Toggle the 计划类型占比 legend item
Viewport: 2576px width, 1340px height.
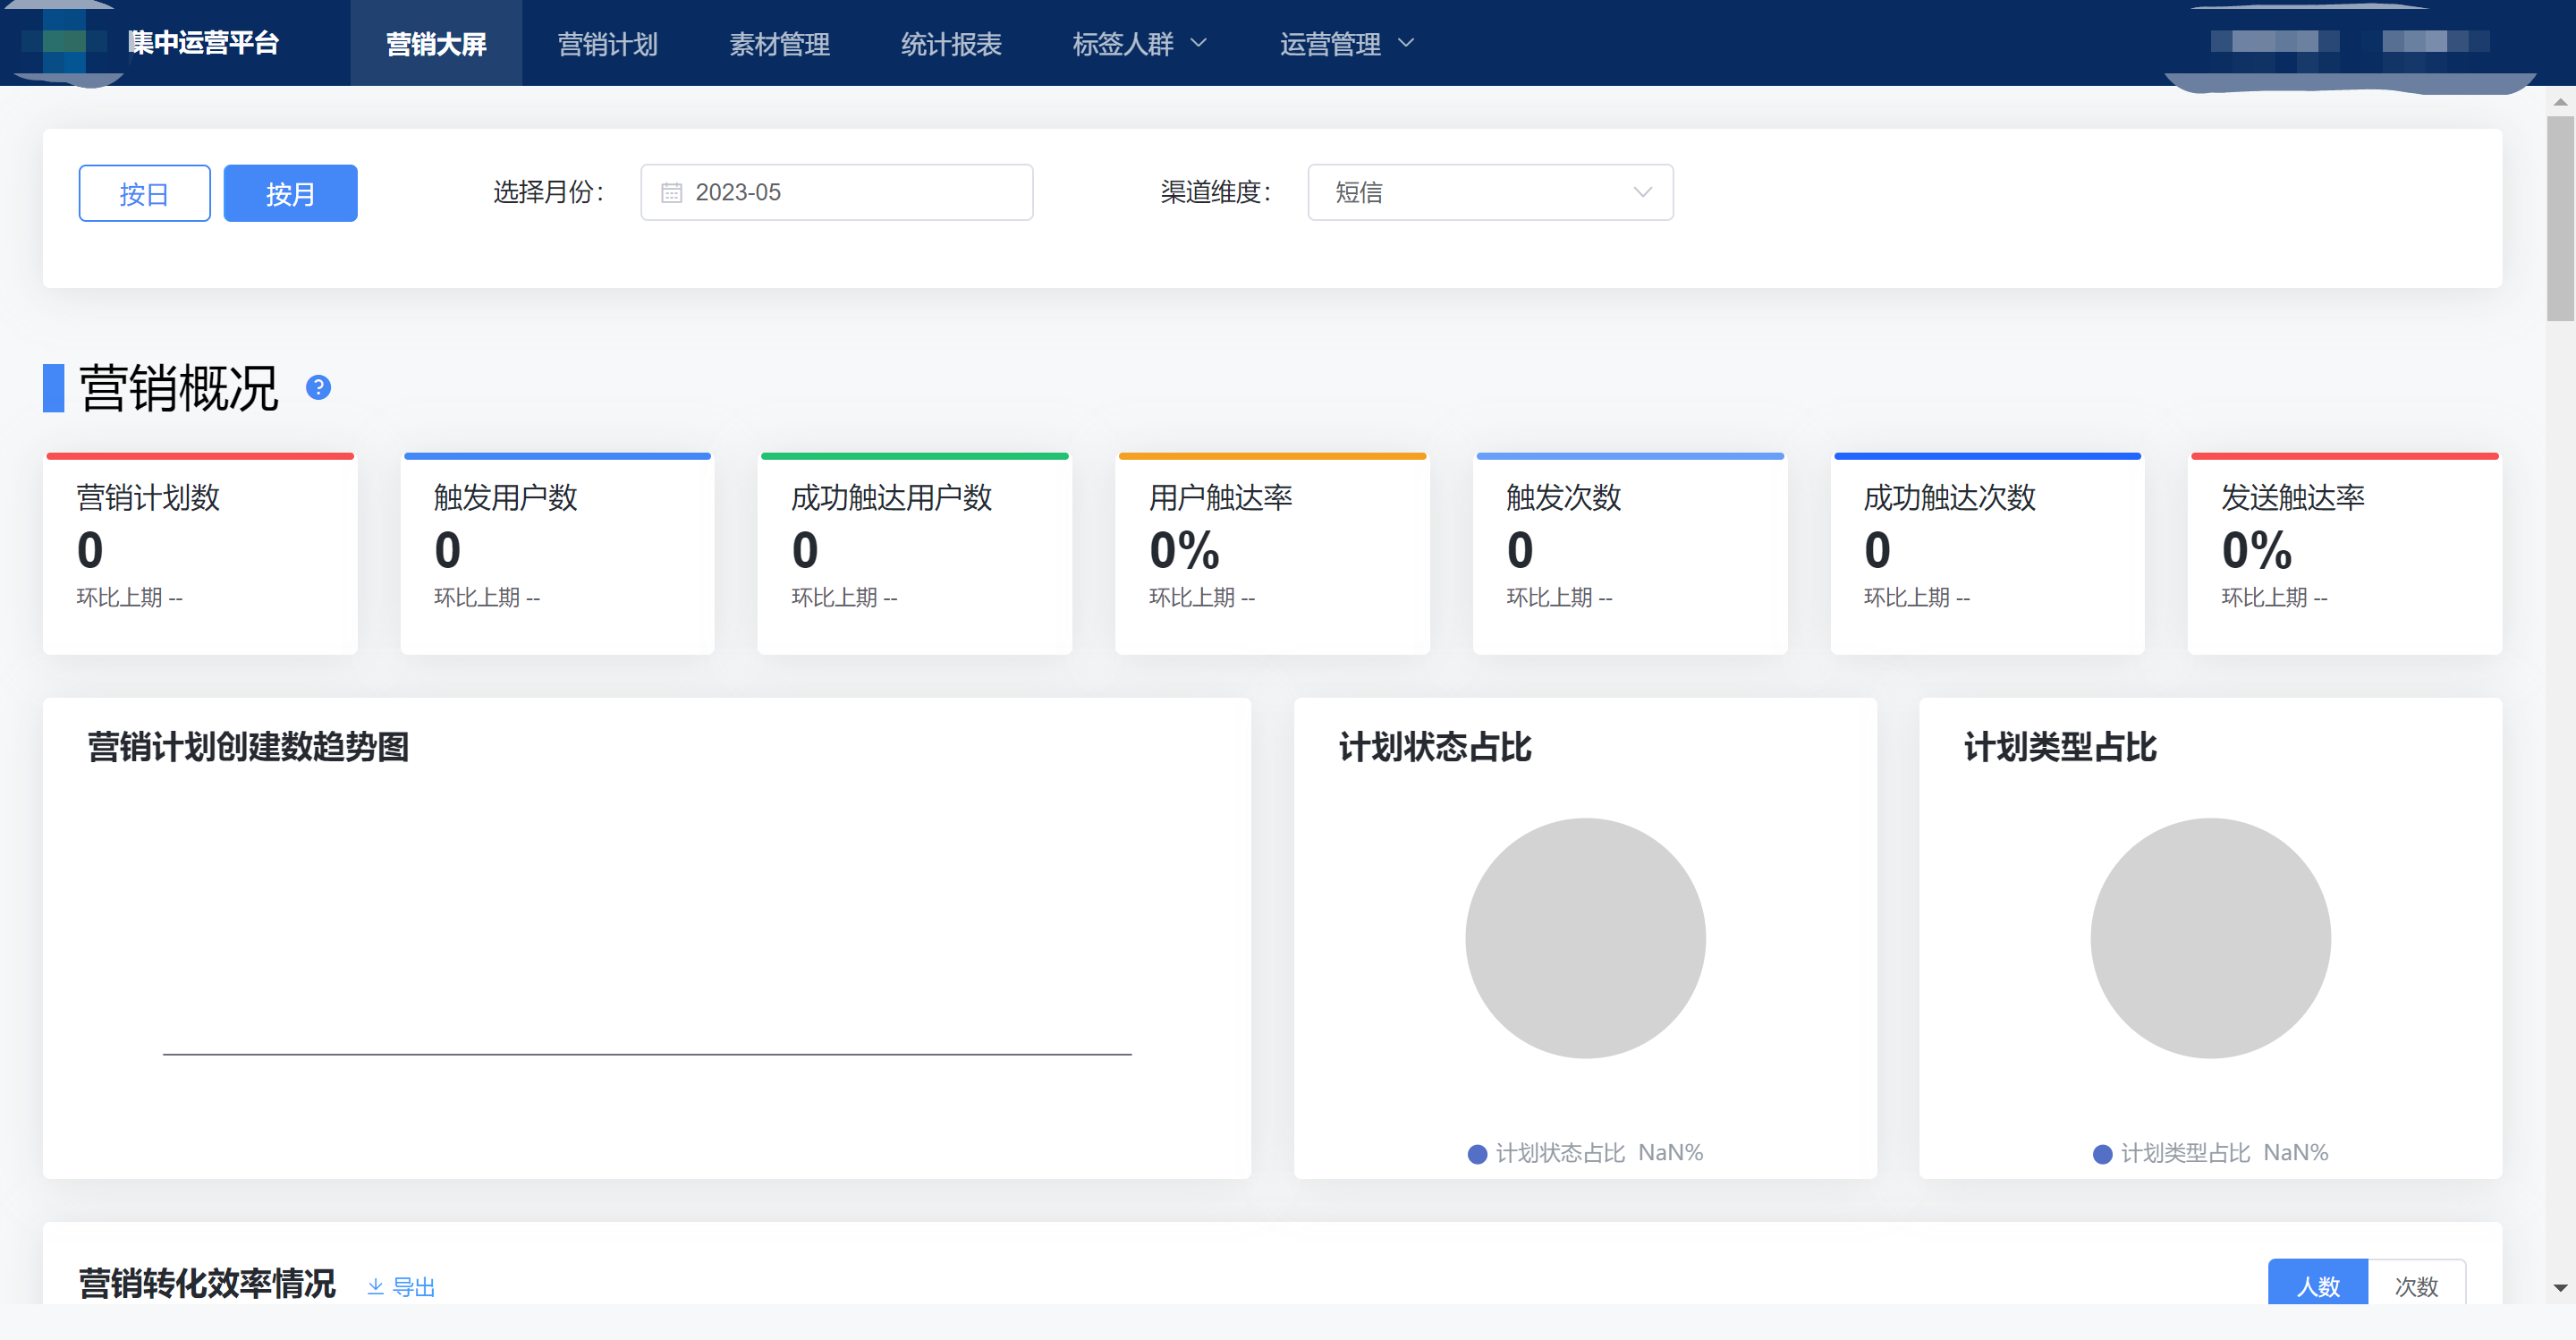coord(2210,1152)
